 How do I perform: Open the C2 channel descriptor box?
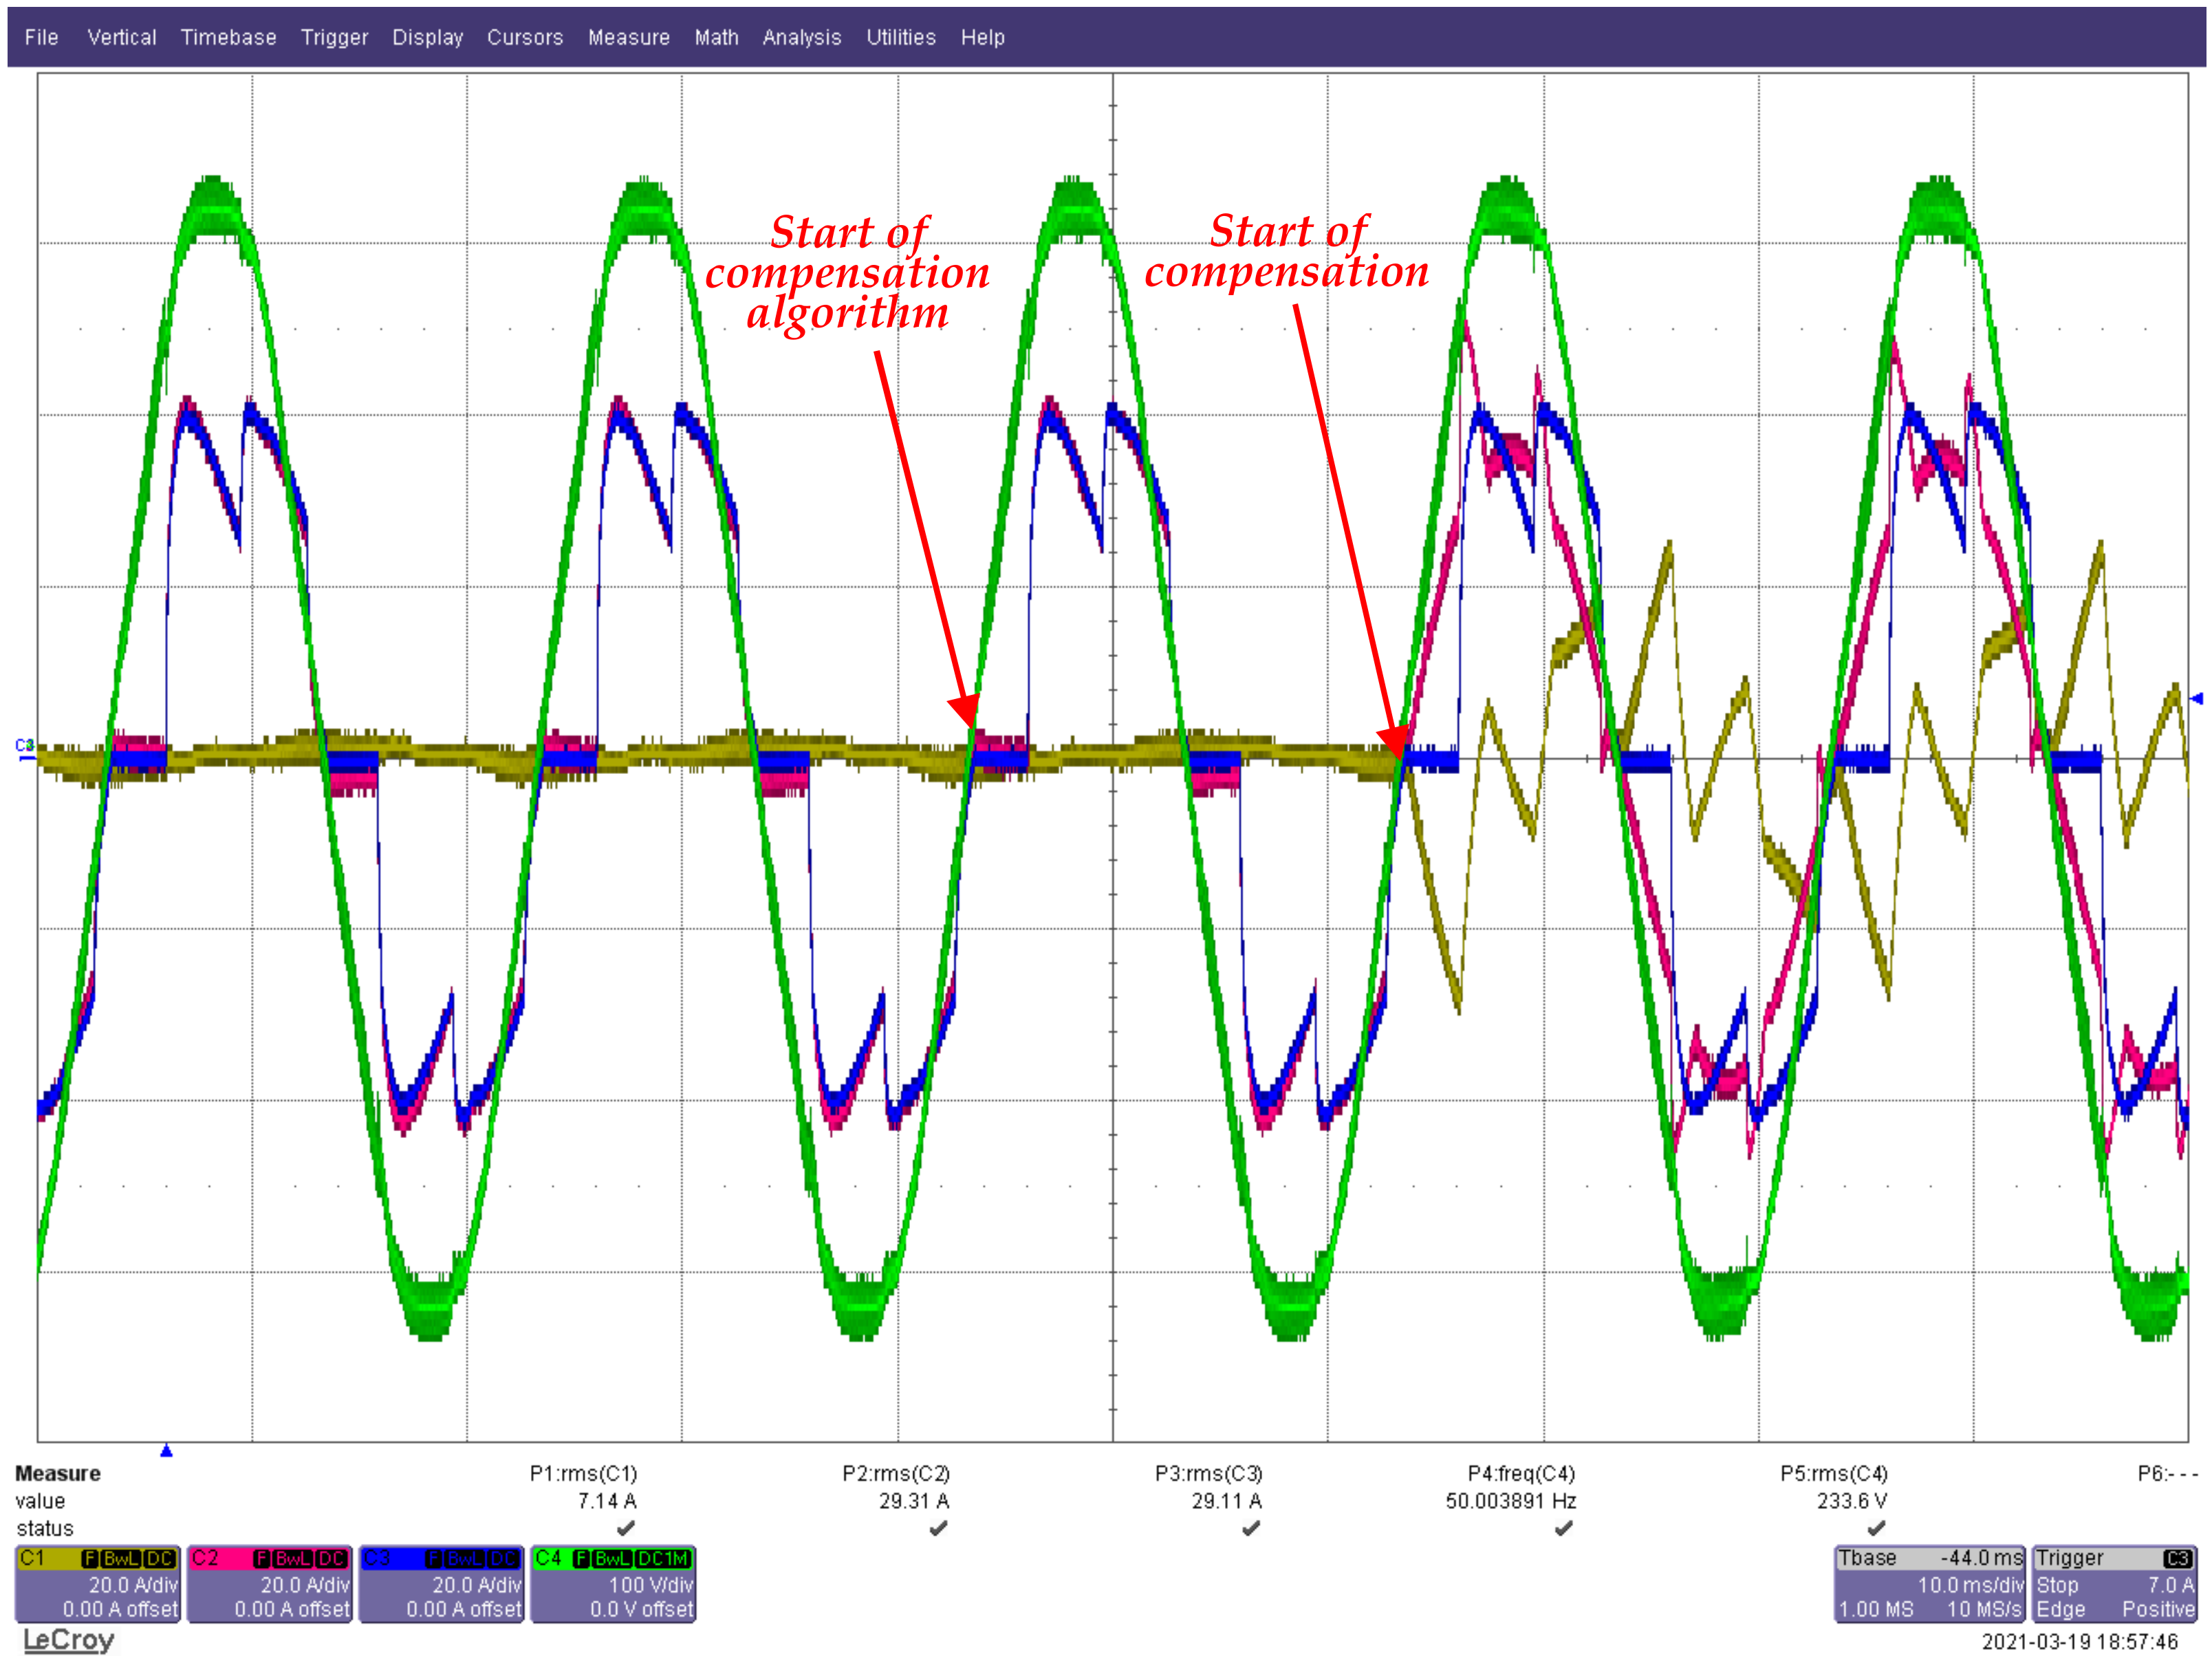click(269, 1584)
